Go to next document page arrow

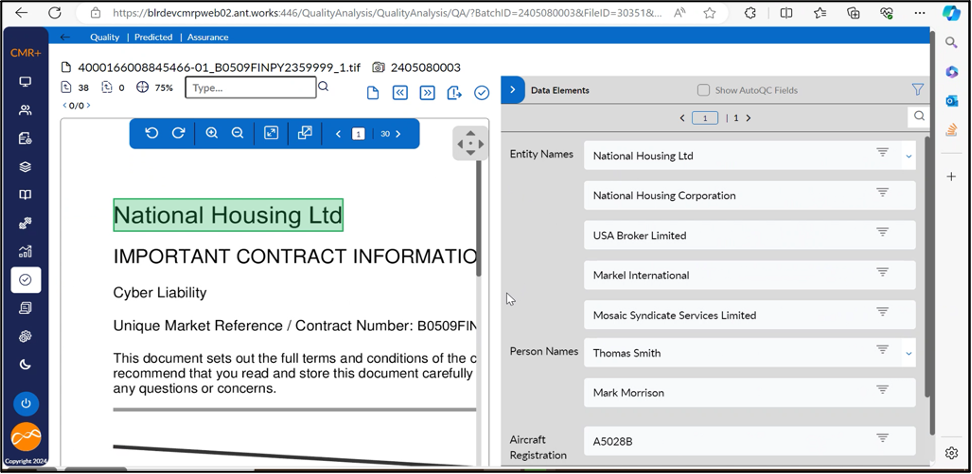(399, 133)
